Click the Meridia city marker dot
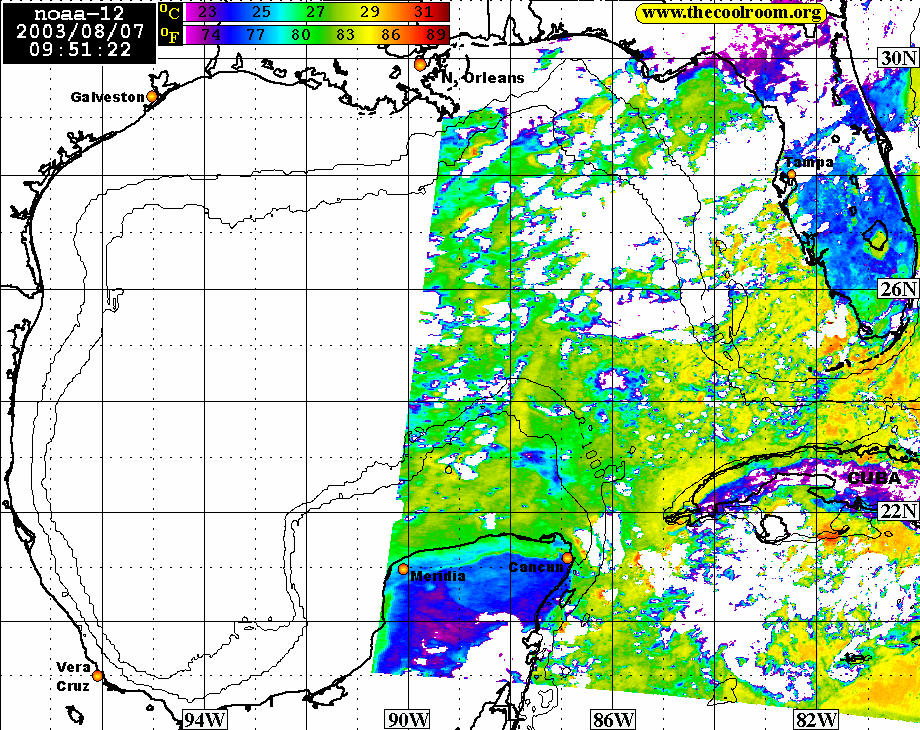 point(403,569)
